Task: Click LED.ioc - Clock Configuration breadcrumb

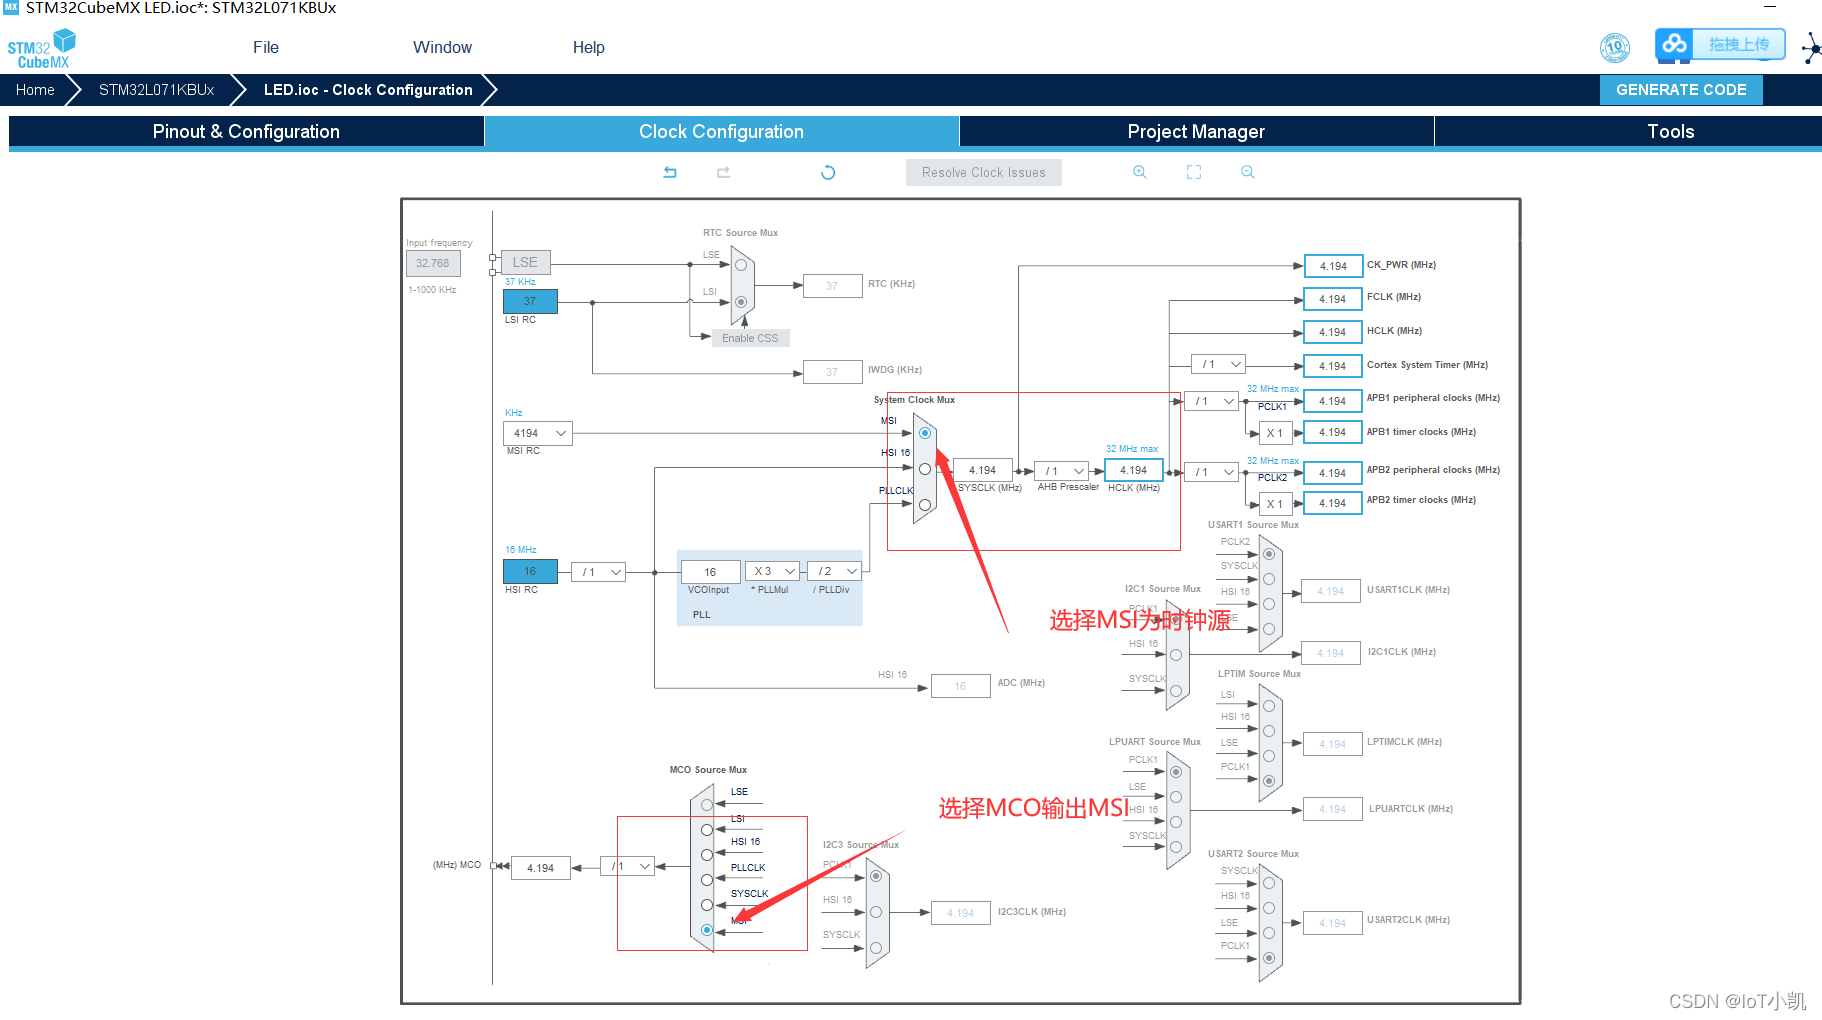Action: click(x=368, y=90)
